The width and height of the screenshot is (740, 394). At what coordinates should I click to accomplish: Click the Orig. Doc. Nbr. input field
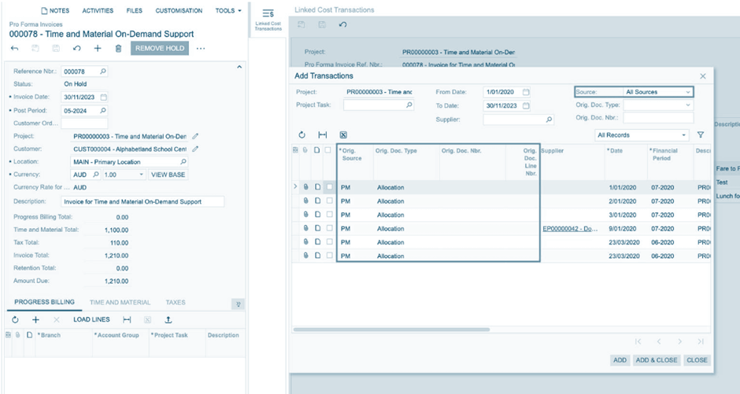pyautogui.click(x=658, y=117)
